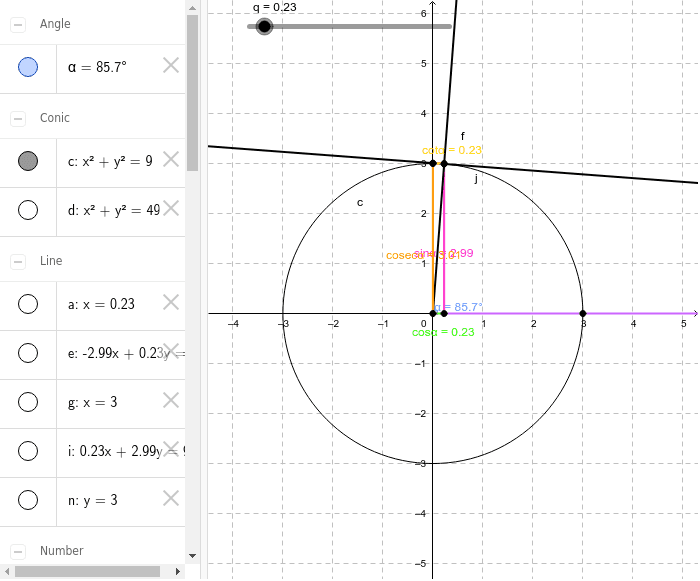This screenshot has height=581, width=700.
Task: Click the q = 0.23 slider handle
Action: click(x=264, y=26)
